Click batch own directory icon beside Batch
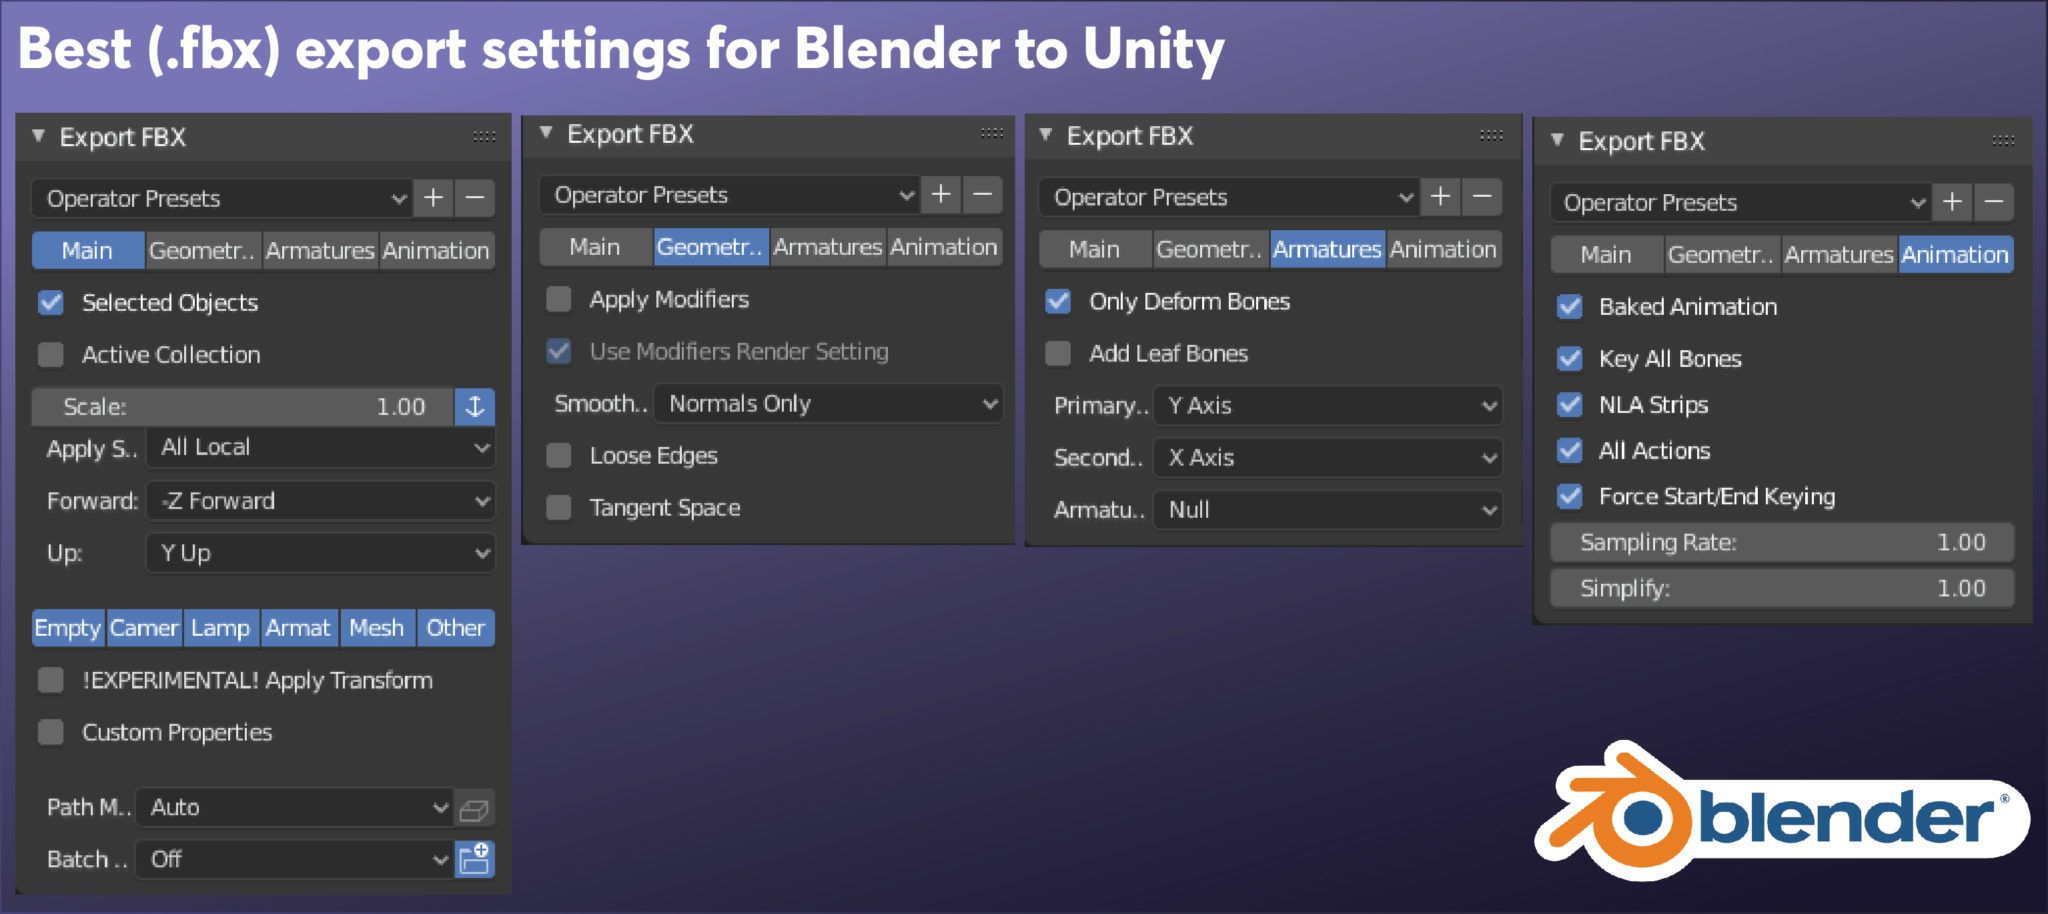Screen dimensions: 2048x914 (x=474, y=859)
